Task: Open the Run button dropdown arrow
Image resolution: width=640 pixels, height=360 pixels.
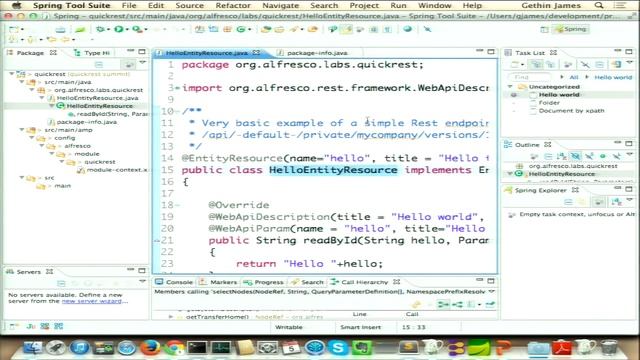Action: [127, 29]
